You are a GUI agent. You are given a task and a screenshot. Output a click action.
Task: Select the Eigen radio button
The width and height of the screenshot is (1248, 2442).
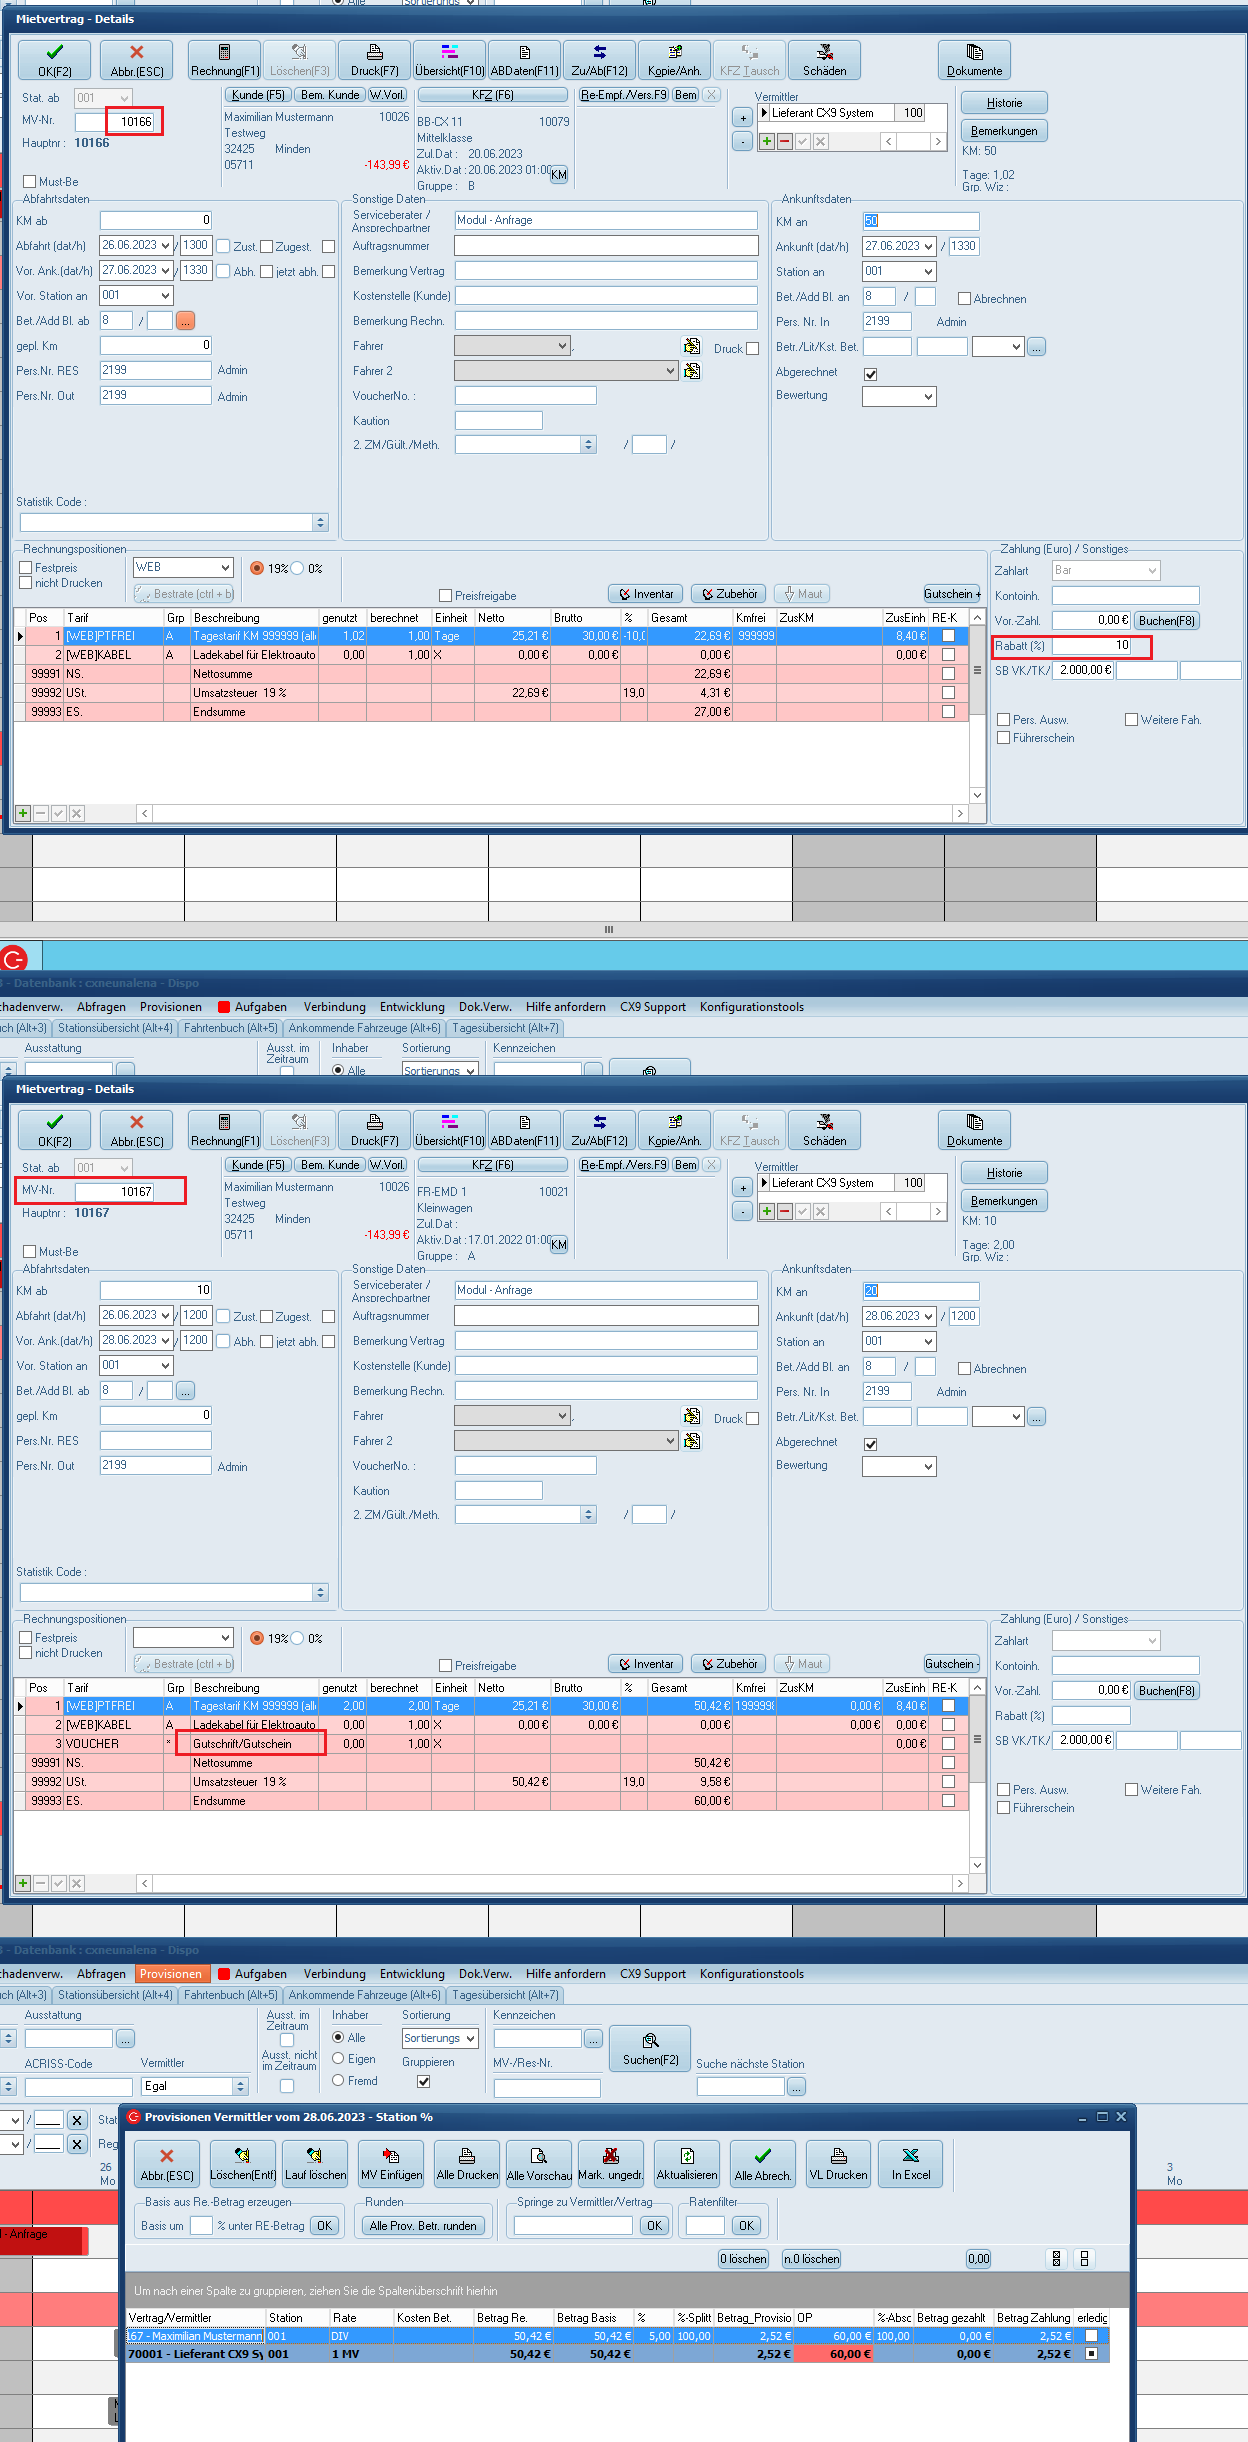(339, 2059)
